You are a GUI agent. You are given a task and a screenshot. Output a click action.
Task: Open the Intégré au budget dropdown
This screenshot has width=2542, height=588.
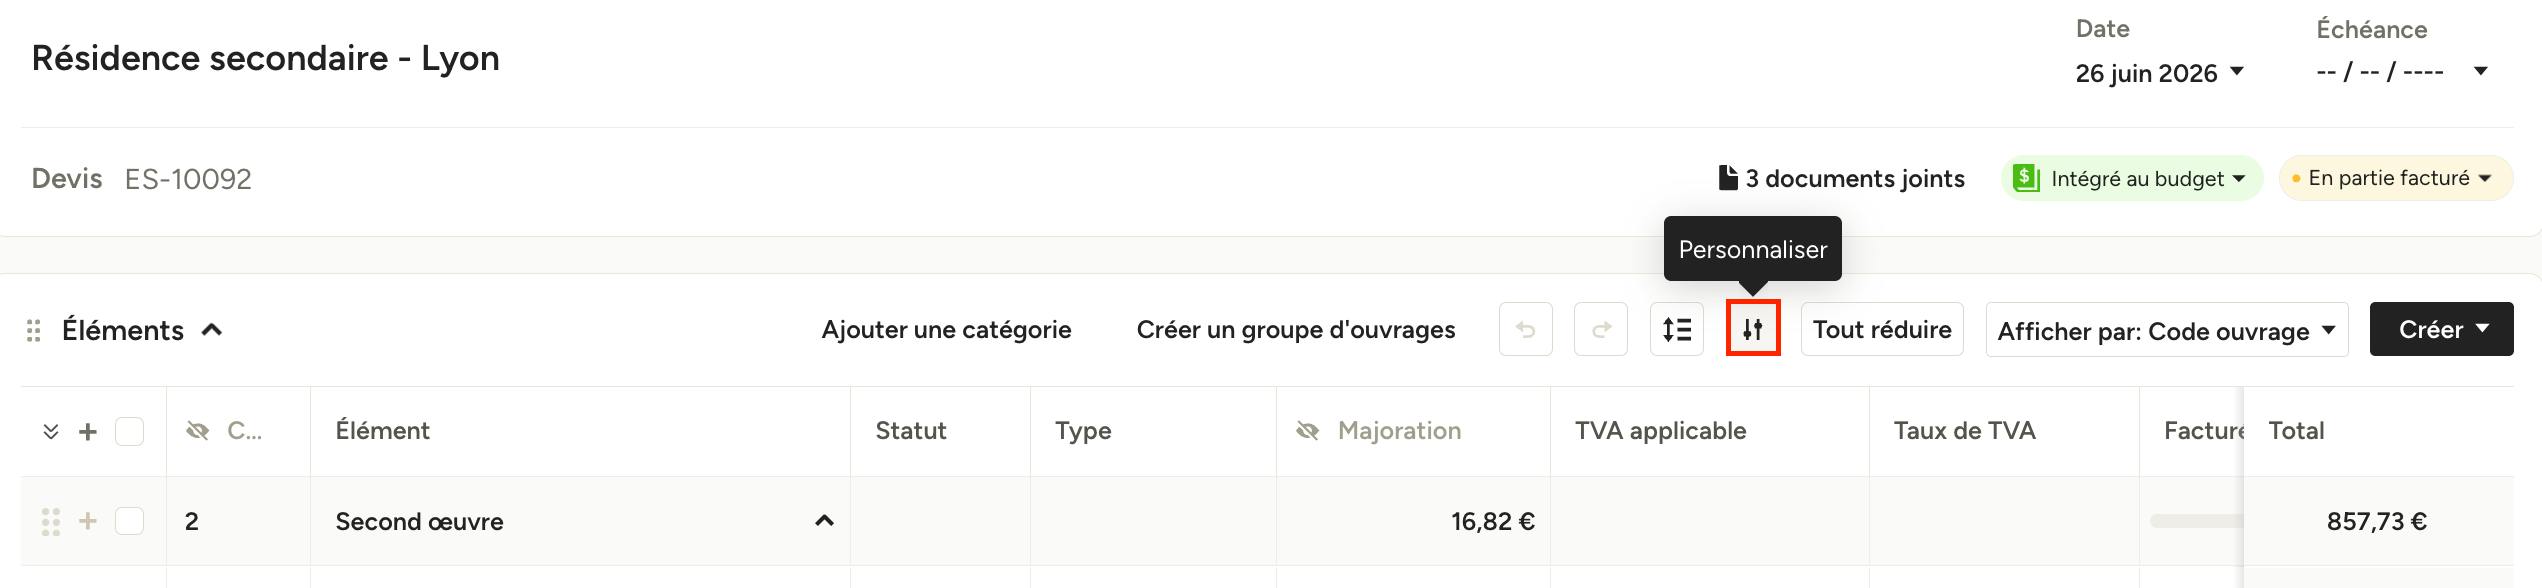2132,178
